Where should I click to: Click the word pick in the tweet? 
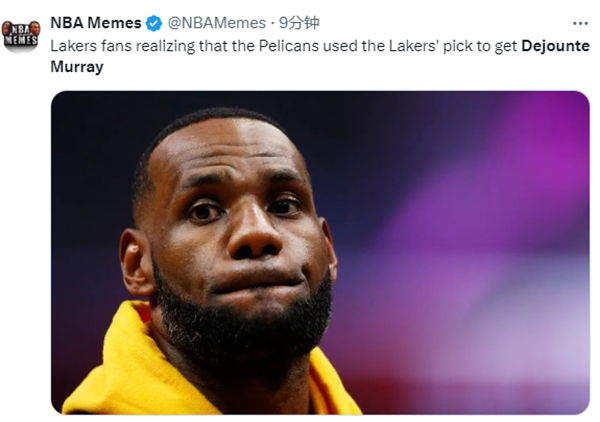pos(460,47)
